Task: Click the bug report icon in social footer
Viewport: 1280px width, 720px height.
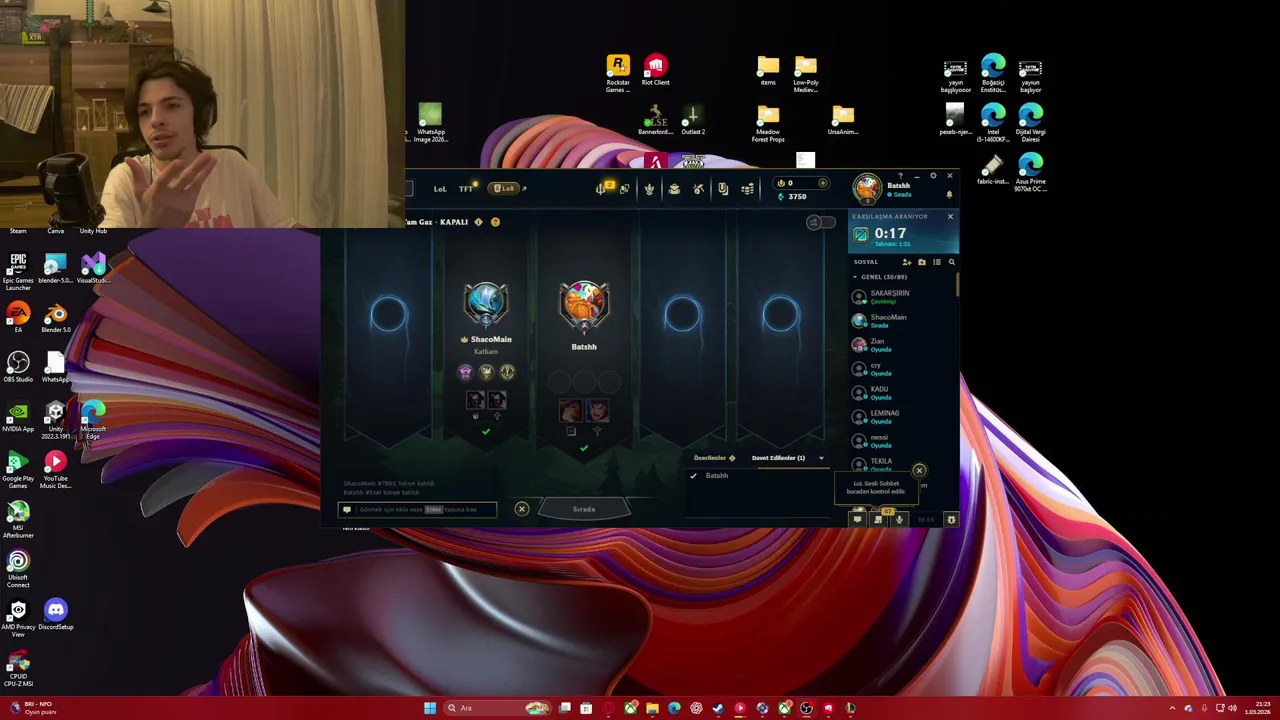Action: click(x=951, y=520)
